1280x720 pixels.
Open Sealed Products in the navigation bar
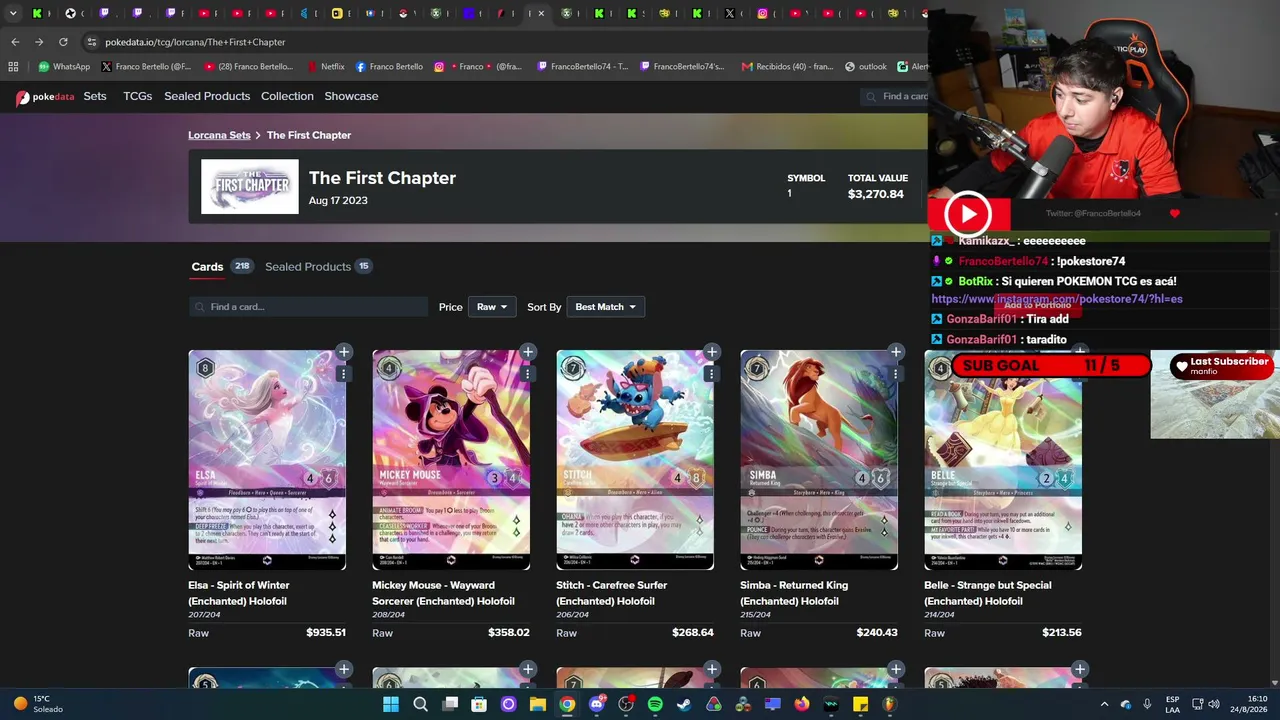207,96
